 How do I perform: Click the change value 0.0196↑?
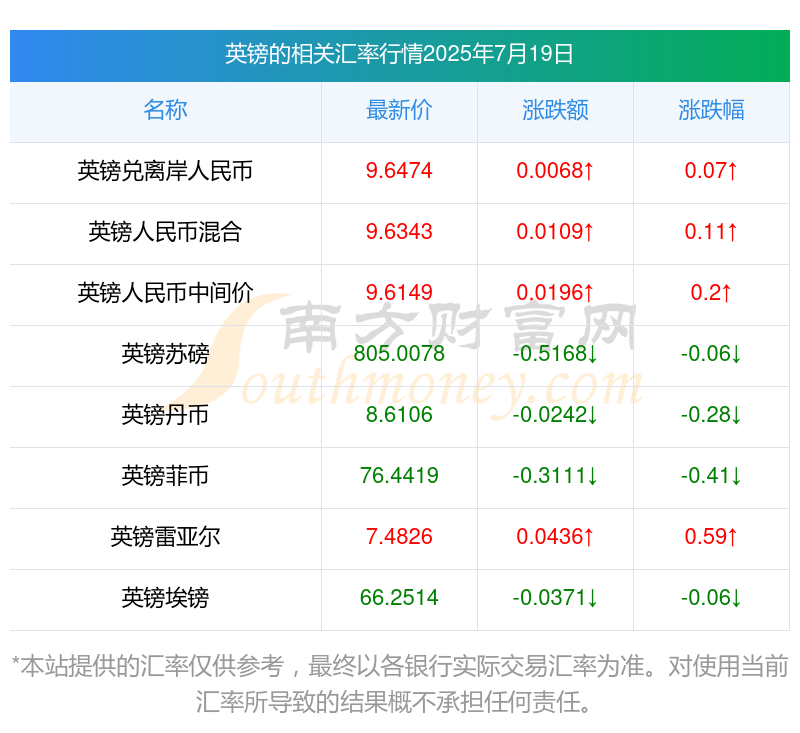click(x=555, y=293)
